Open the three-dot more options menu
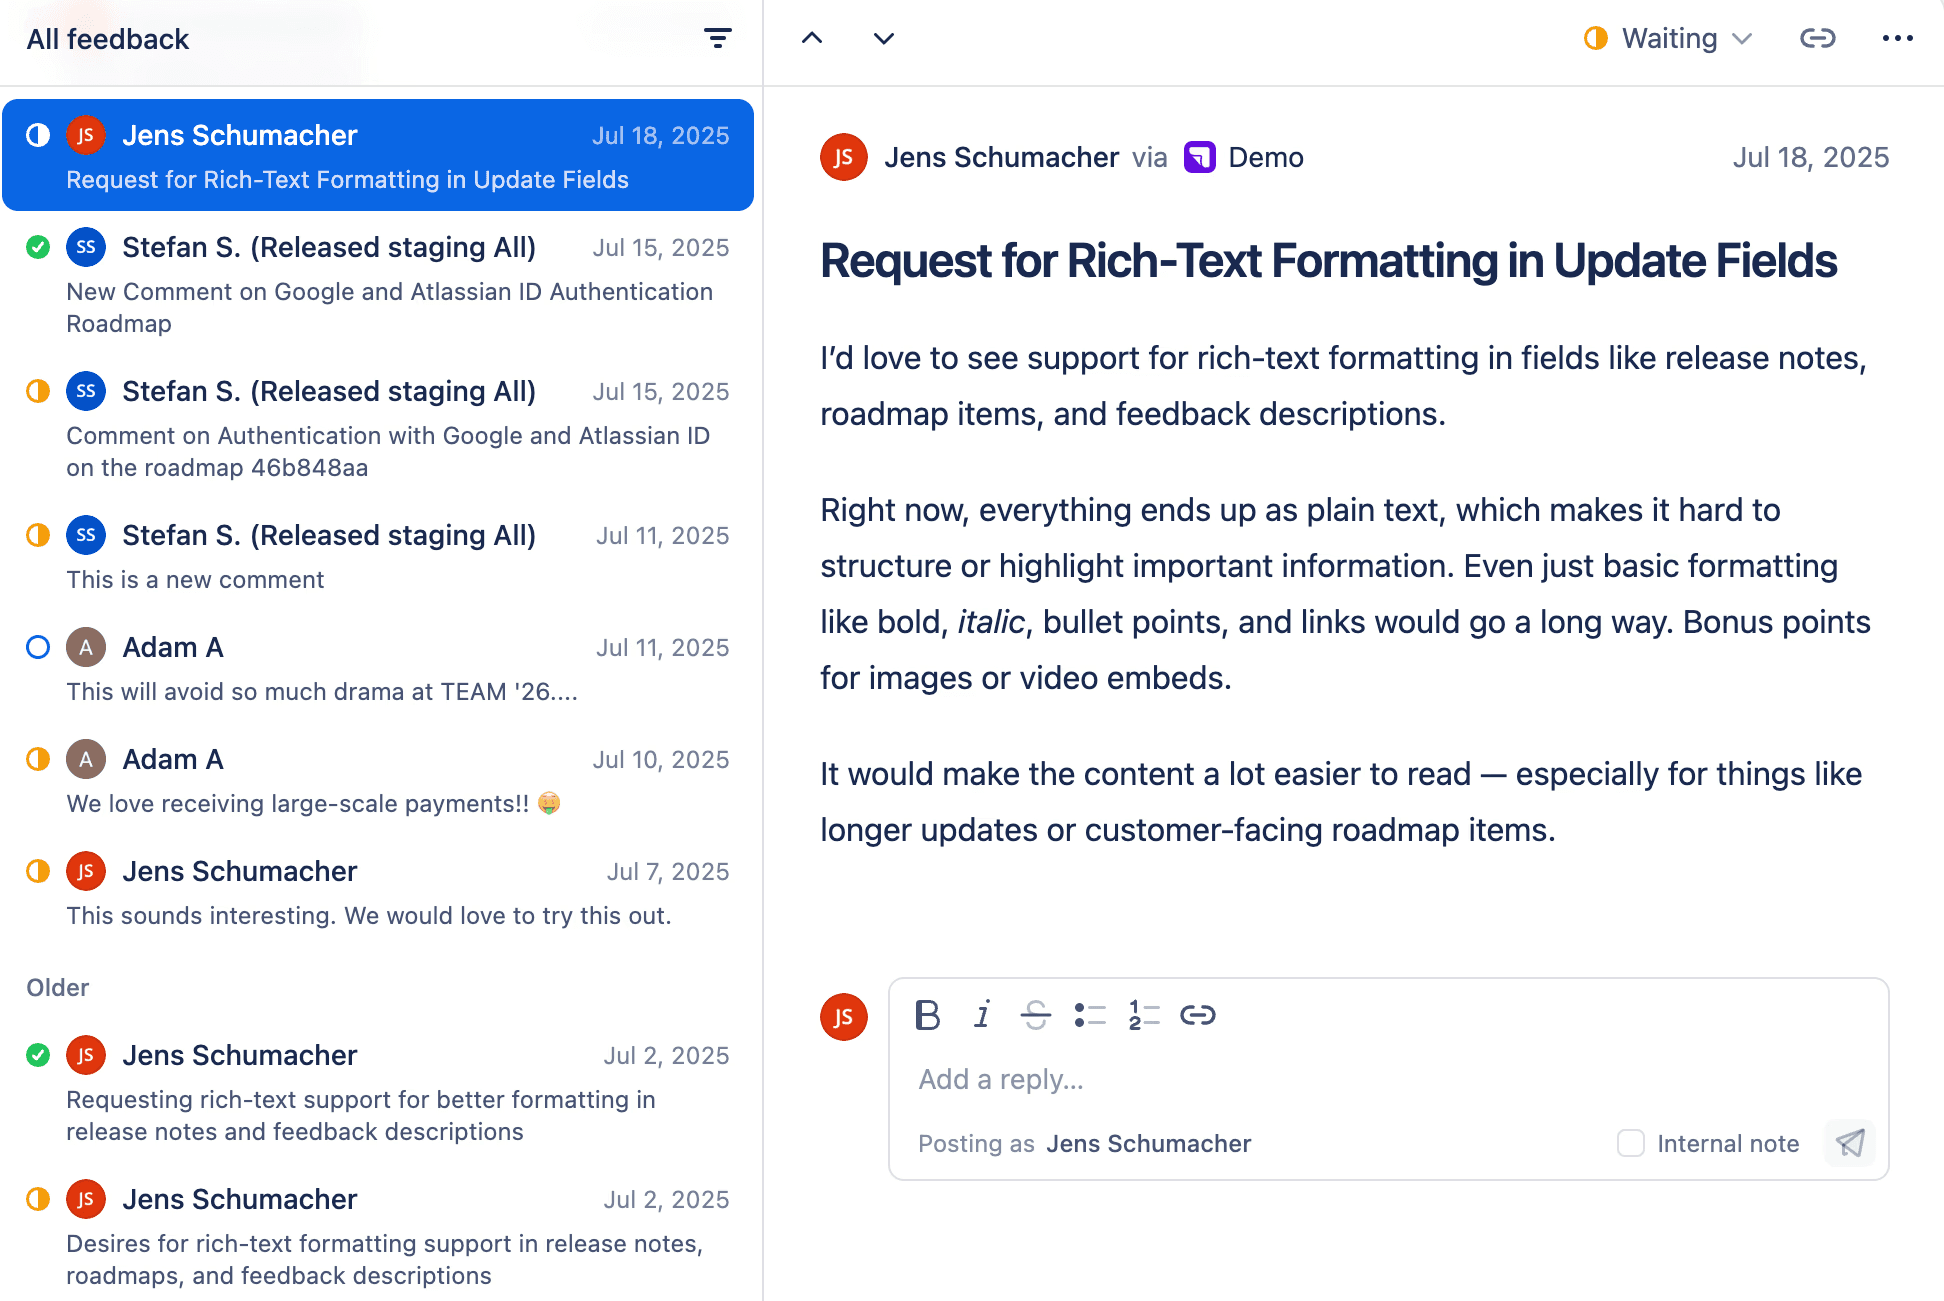This screenshot has width=1944, height=1301. tap(1897, 39)
